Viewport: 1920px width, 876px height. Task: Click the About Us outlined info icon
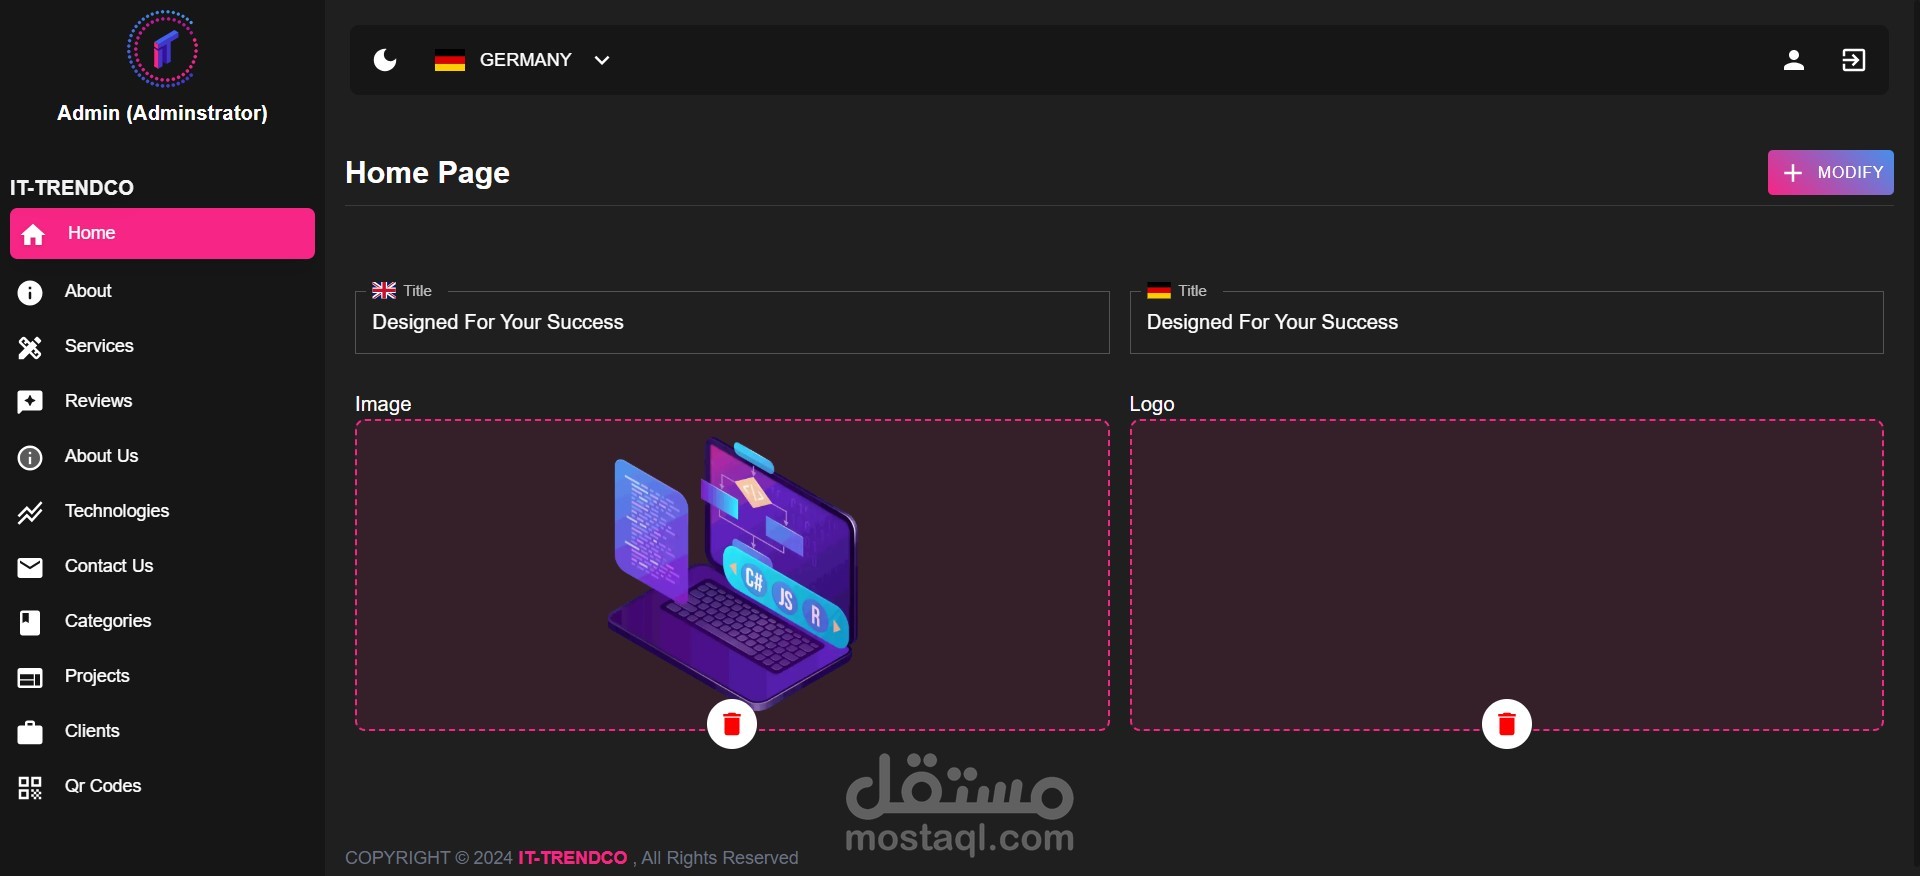30,457
